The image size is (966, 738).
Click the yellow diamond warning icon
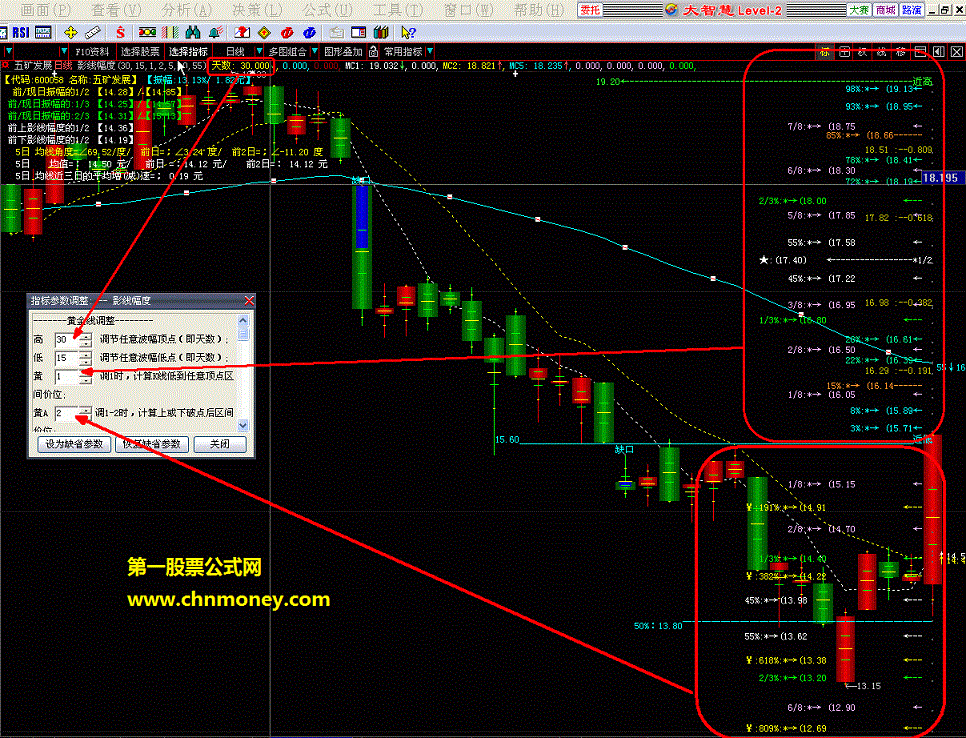pos(264,32)
